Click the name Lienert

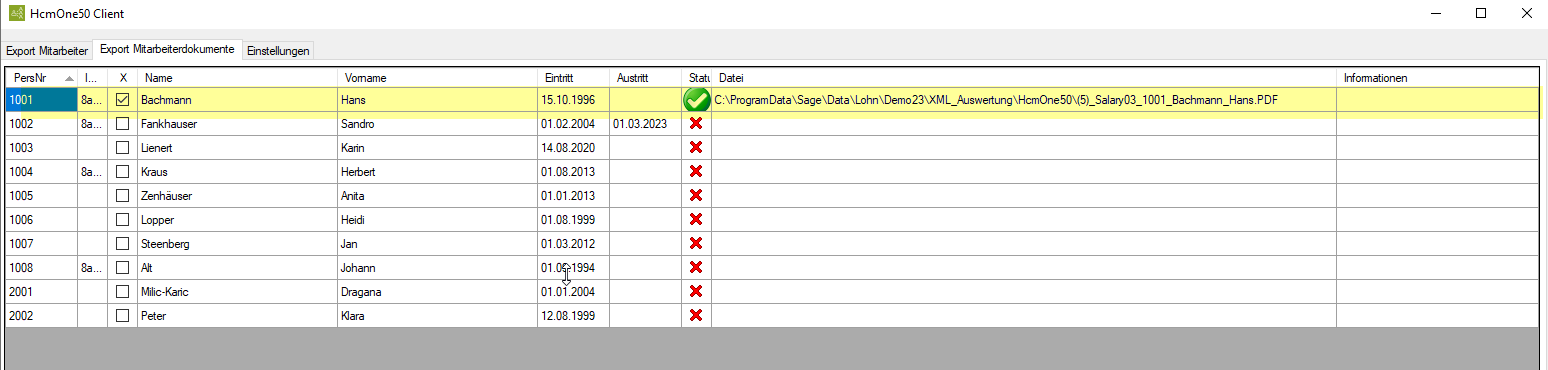coord(158,148)
